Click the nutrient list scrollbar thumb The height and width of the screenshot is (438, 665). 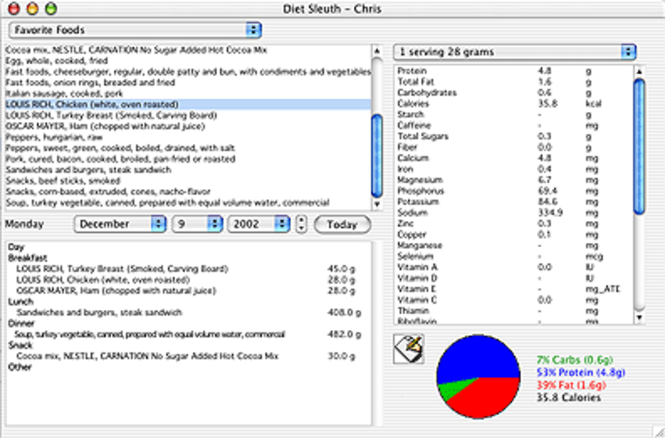coord(639,146)
